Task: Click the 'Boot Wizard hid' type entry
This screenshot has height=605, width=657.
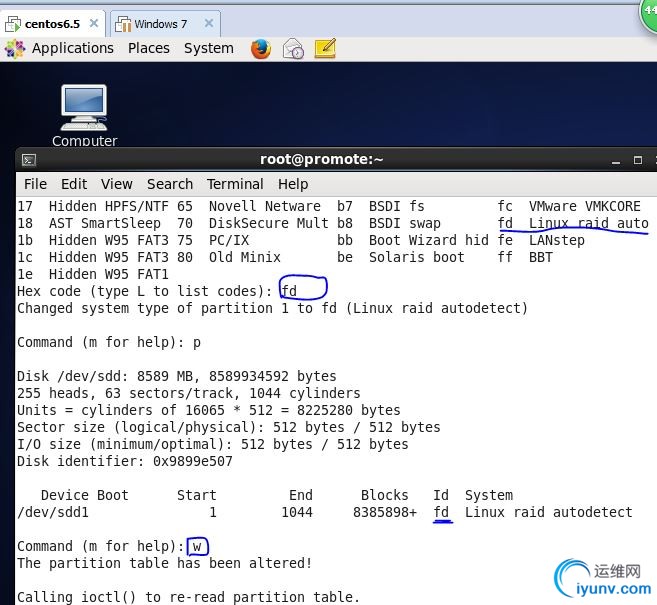Action: [x=429, y=240]
